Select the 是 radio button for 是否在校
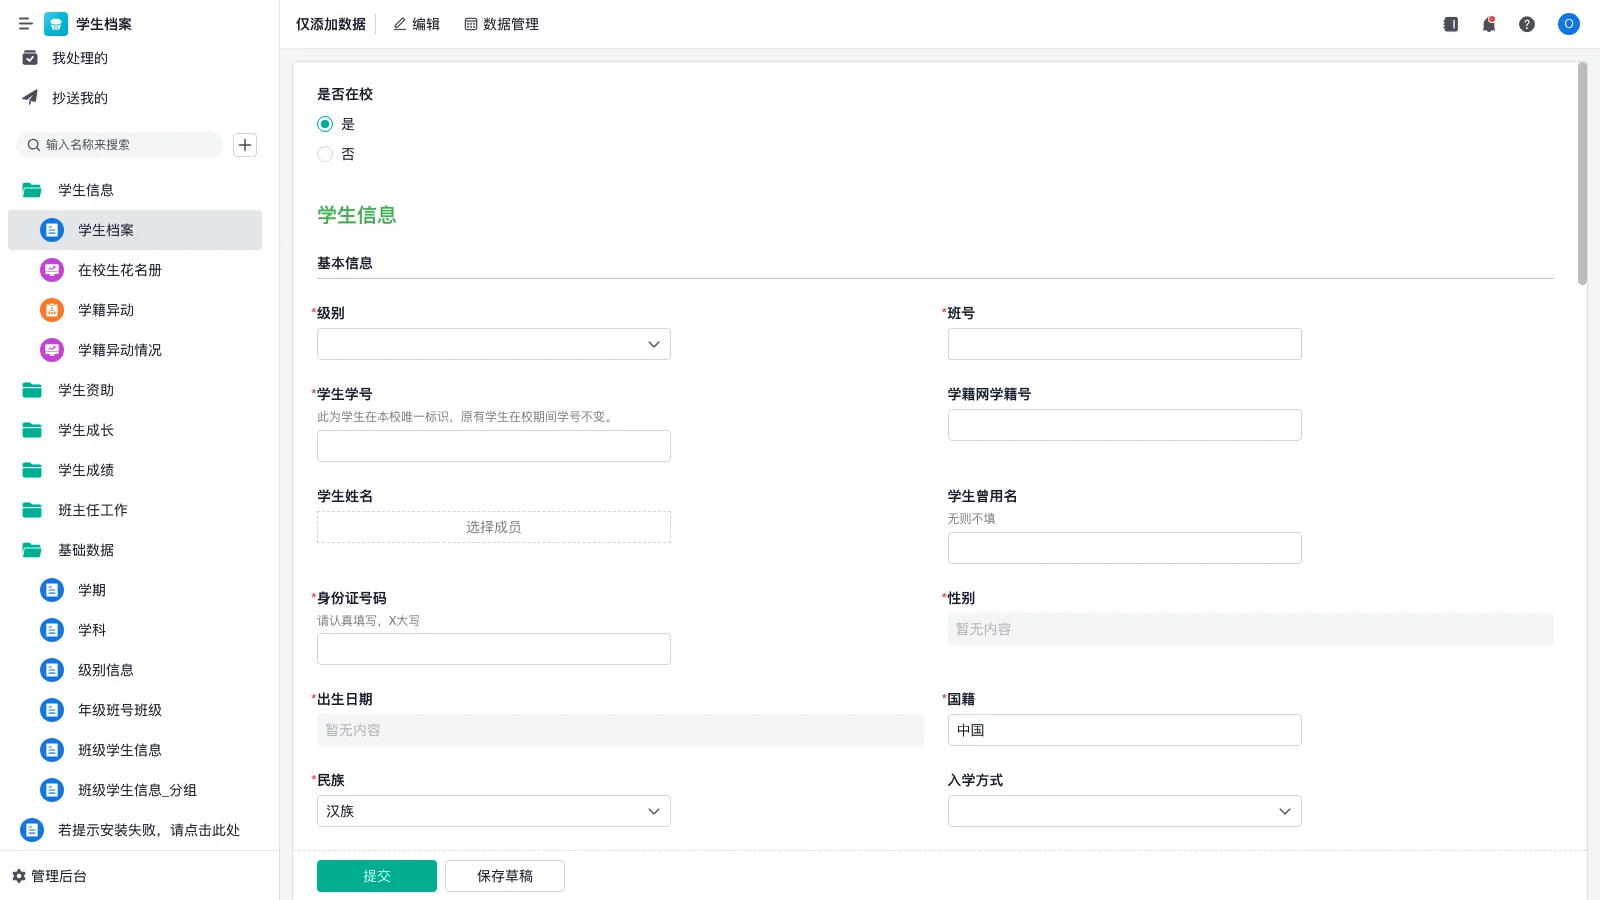This screenshot has width=1600, height=900. [x=325, y=124]
